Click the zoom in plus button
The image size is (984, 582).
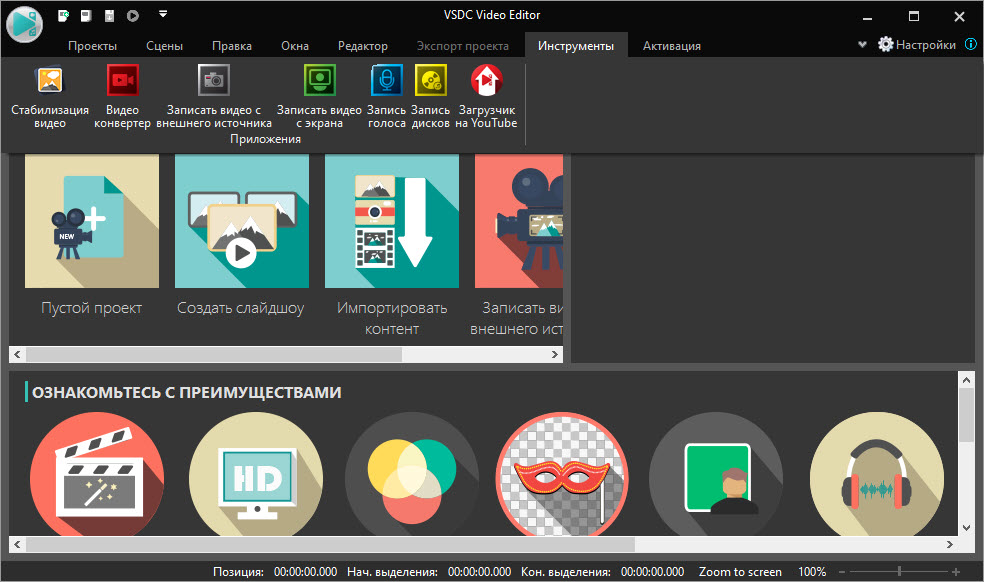956,572
